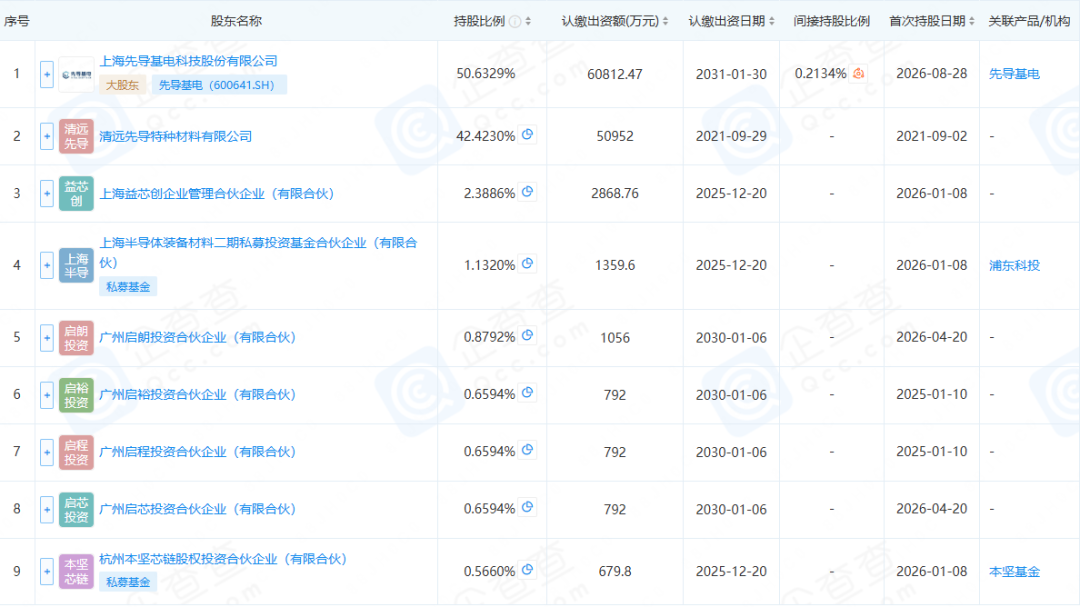
Task: Sort by 认缴出资额(万元) column arrows
Action: tap(665, 21)
